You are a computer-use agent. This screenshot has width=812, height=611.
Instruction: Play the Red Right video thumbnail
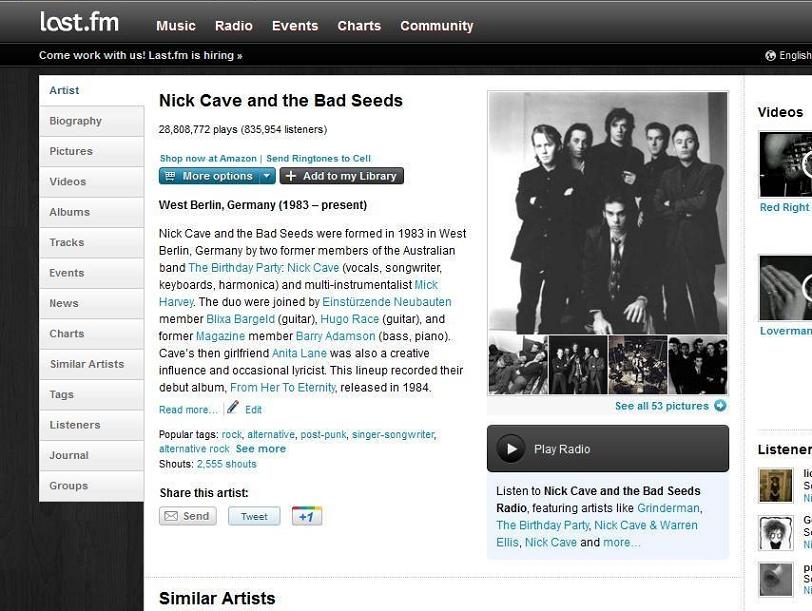(786, 165)
